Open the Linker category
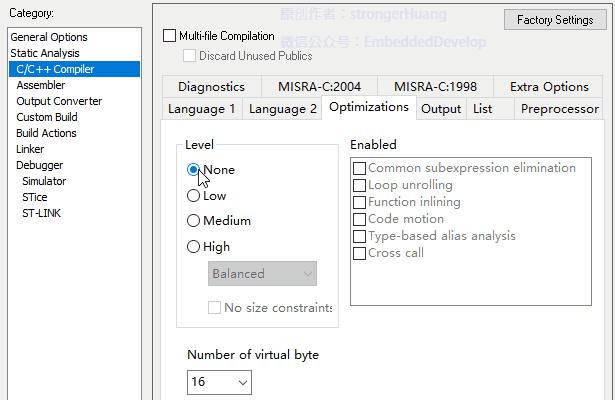Image resolution: width=615 pixels, height=400 pixels. pyautogui.click(x=30, y=149)
